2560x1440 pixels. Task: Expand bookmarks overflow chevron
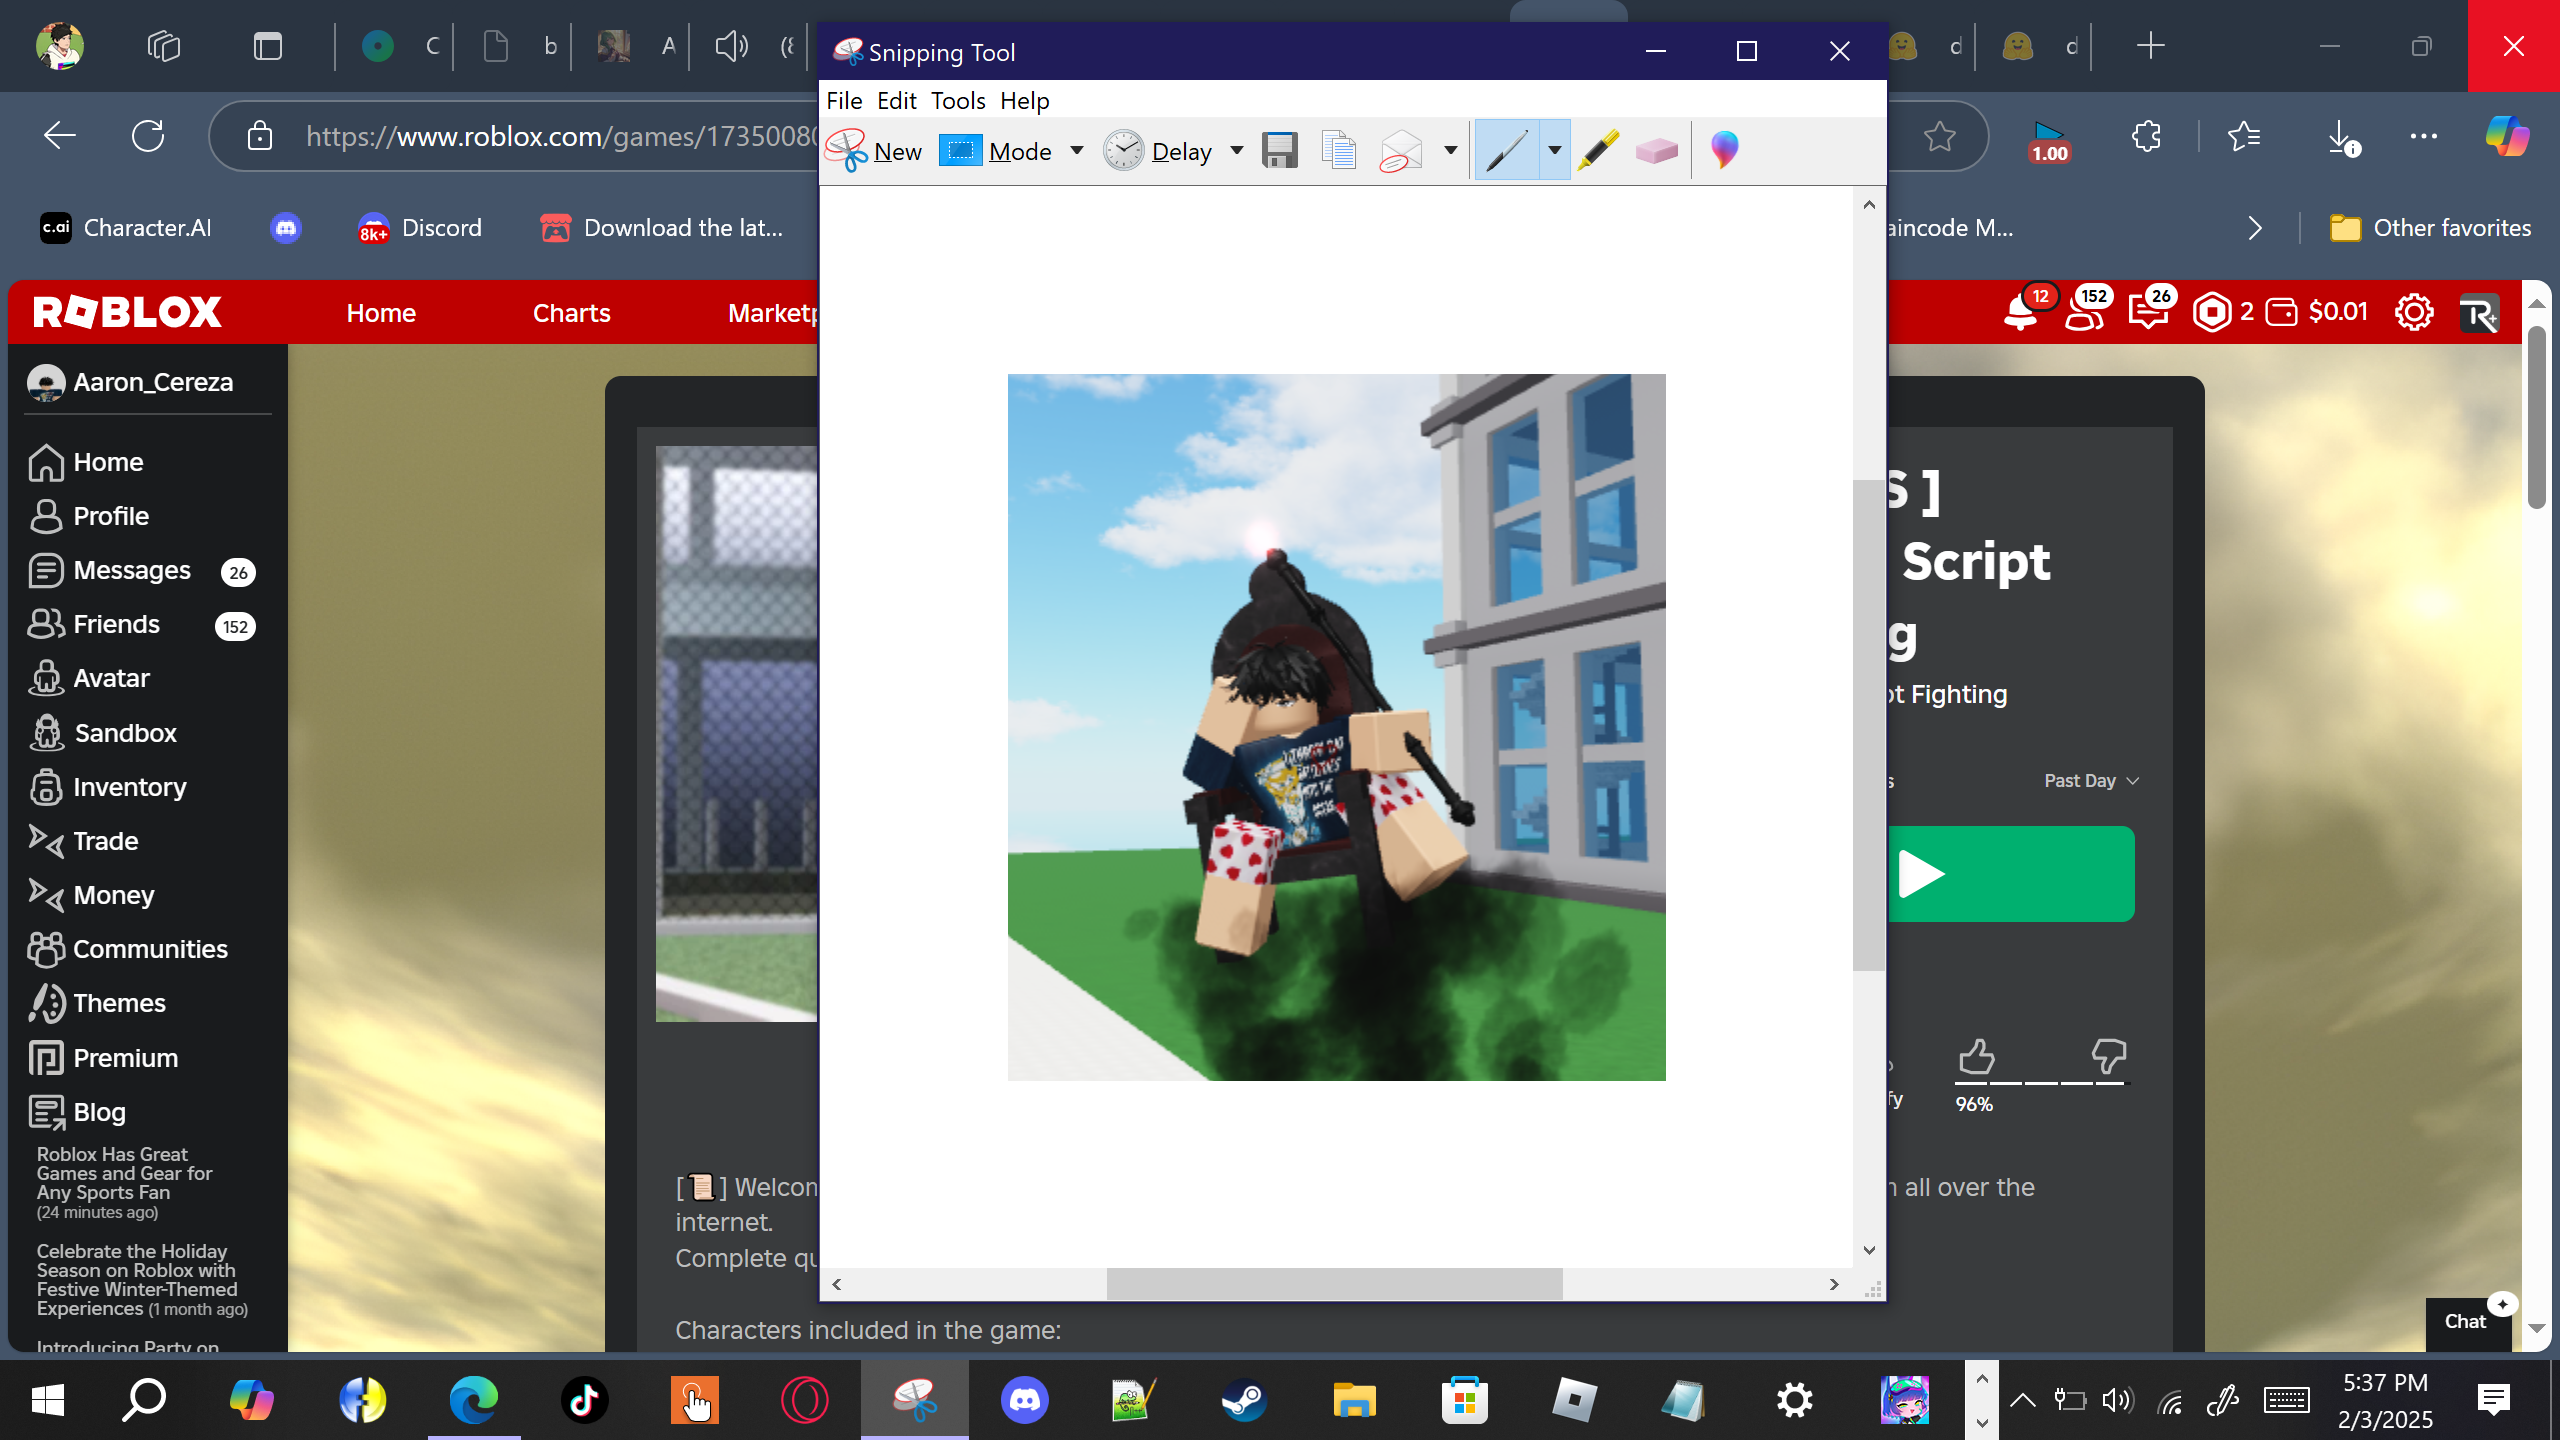(x=2255, y=228)
